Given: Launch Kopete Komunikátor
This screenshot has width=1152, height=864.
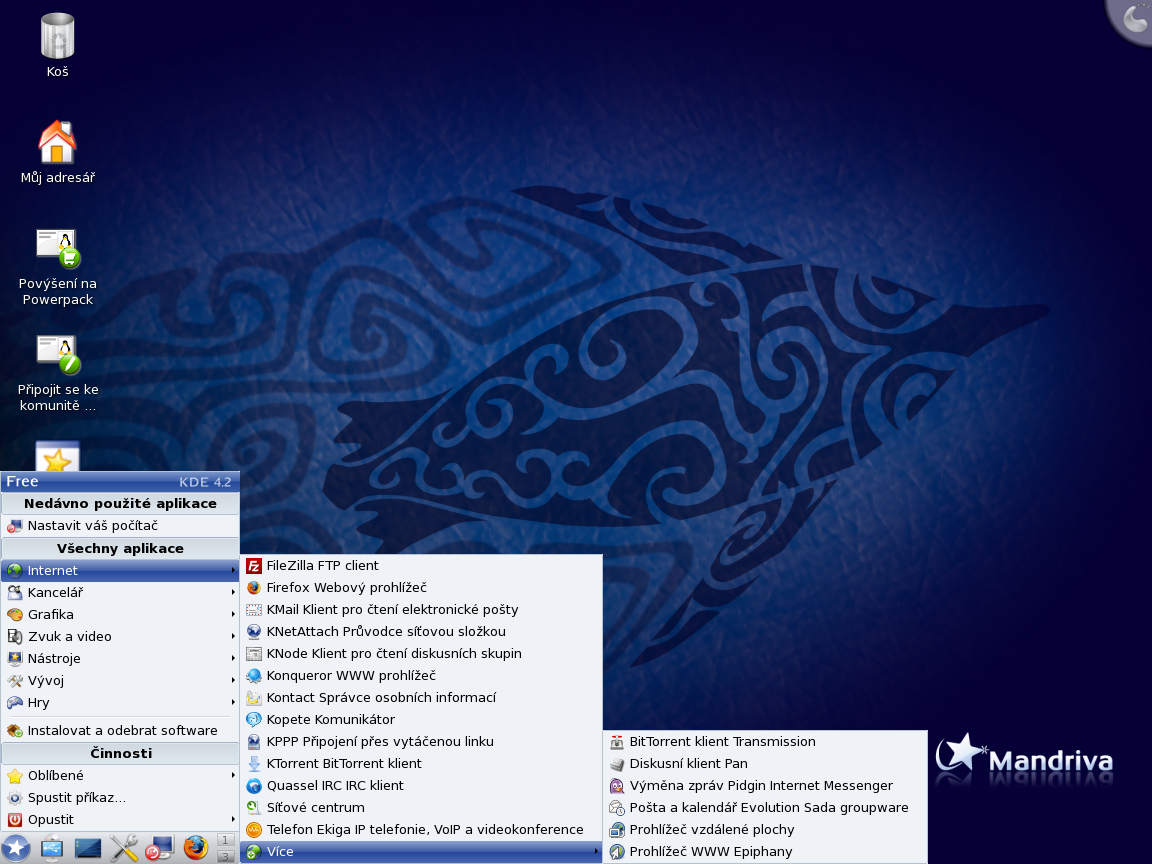Looking at the screenshot, I should click(422, 720).
